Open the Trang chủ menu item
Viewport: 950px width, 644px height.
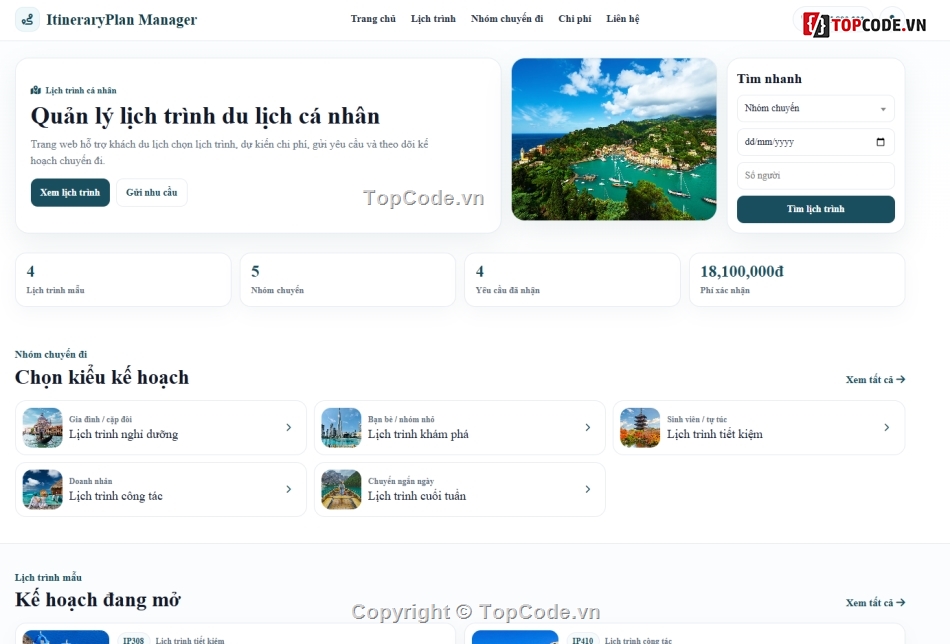373,19
